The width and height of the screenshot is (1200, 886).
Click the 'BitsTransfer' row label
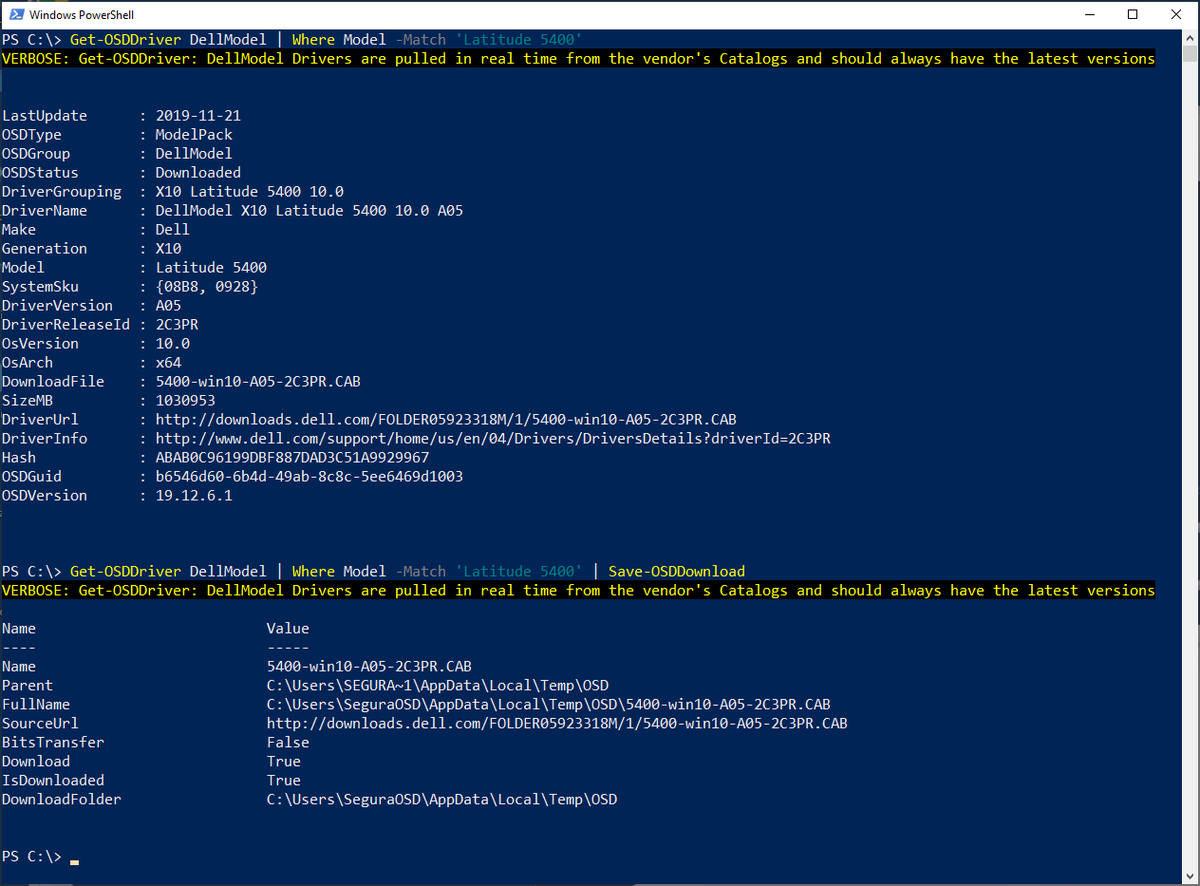tap(53, 742)
